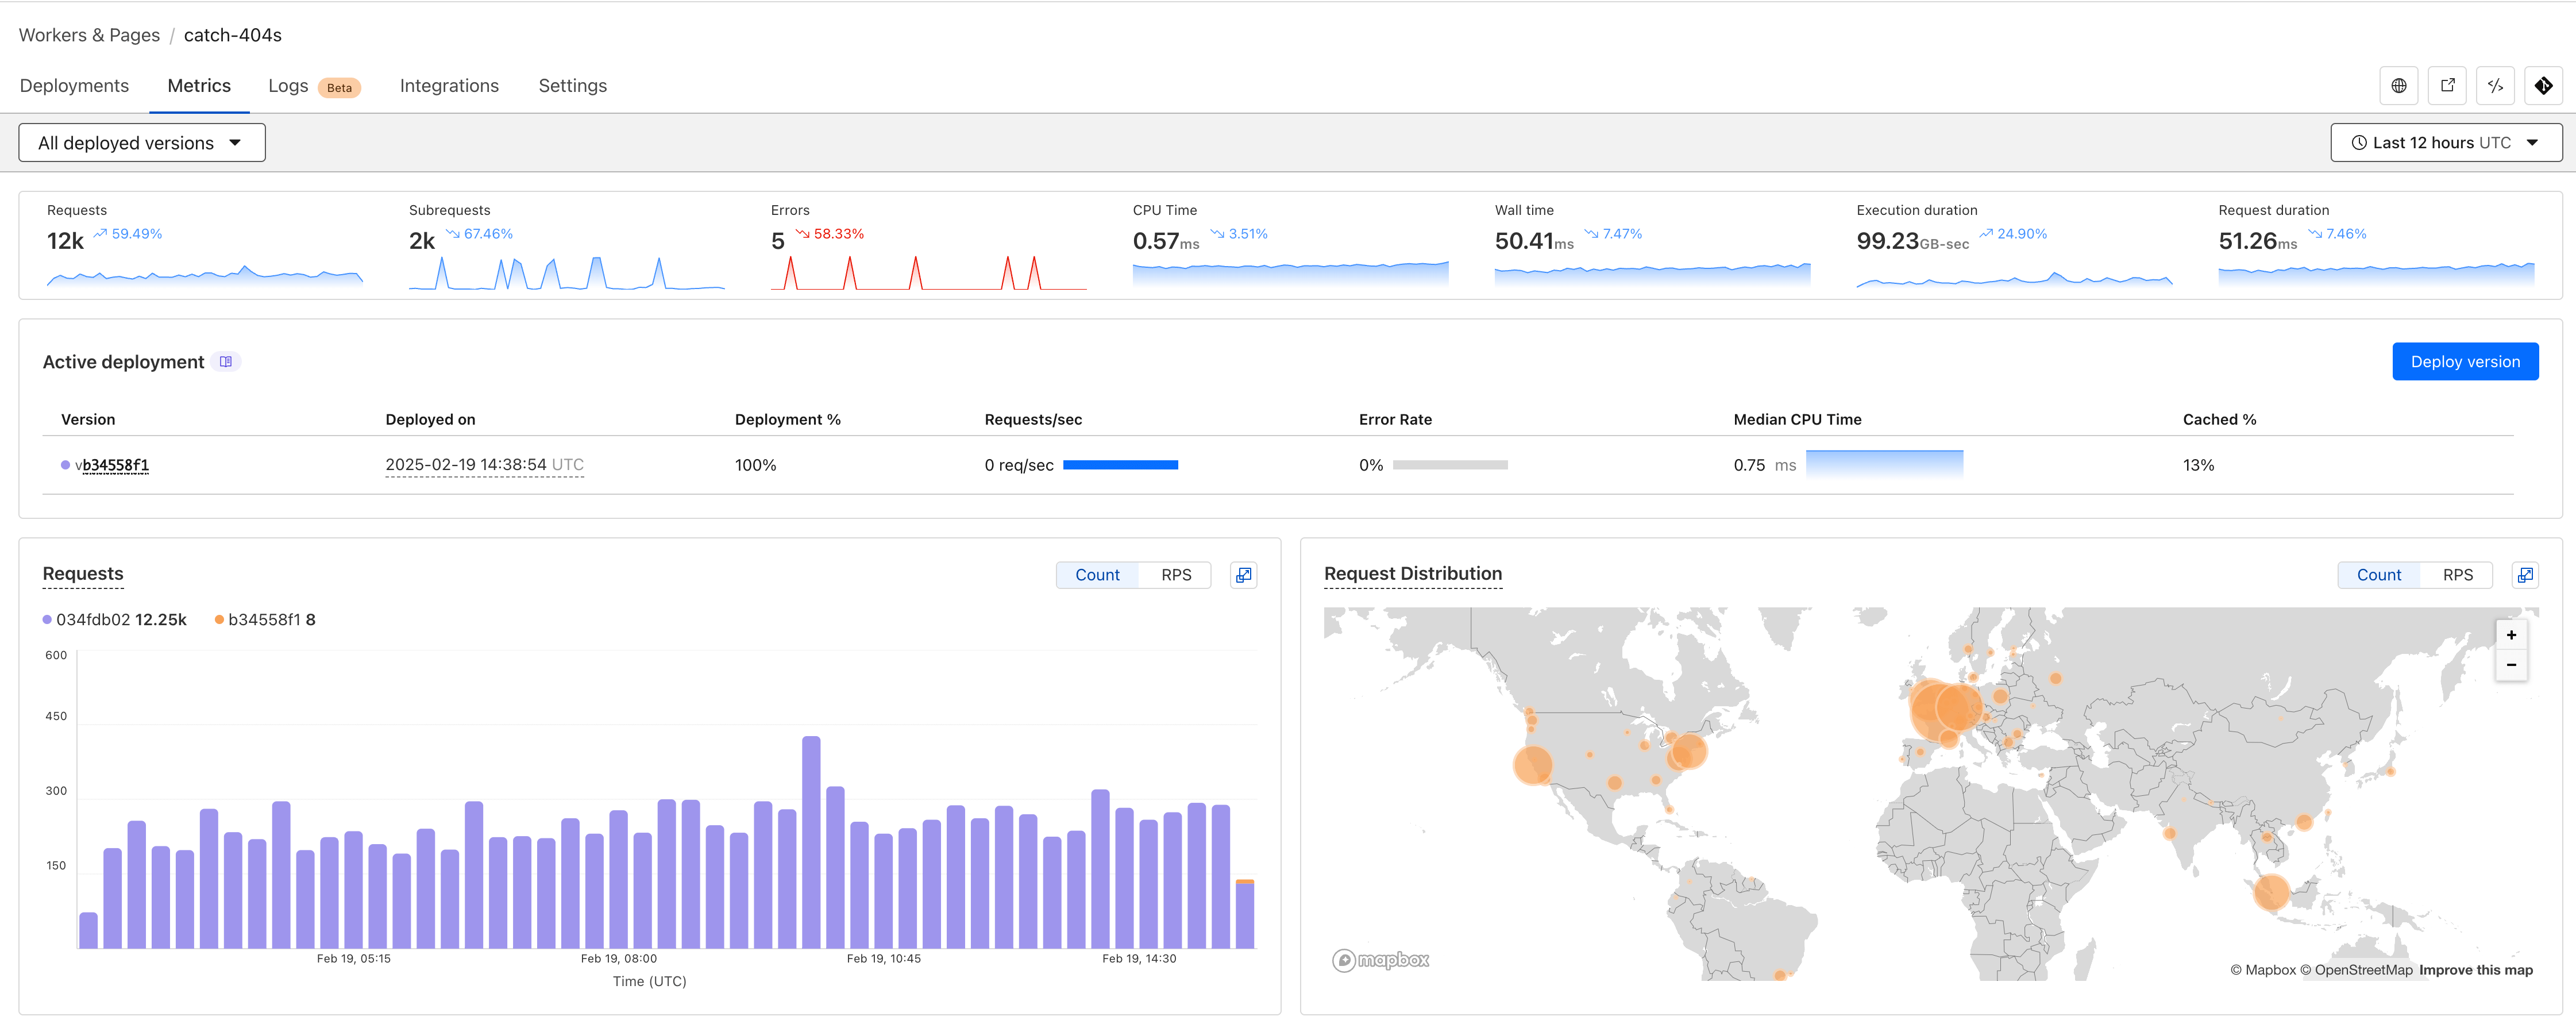This screenshot has height=1024, width=2576.
Task: Open the Last 12 hours time range selector
Action: 2445,142
